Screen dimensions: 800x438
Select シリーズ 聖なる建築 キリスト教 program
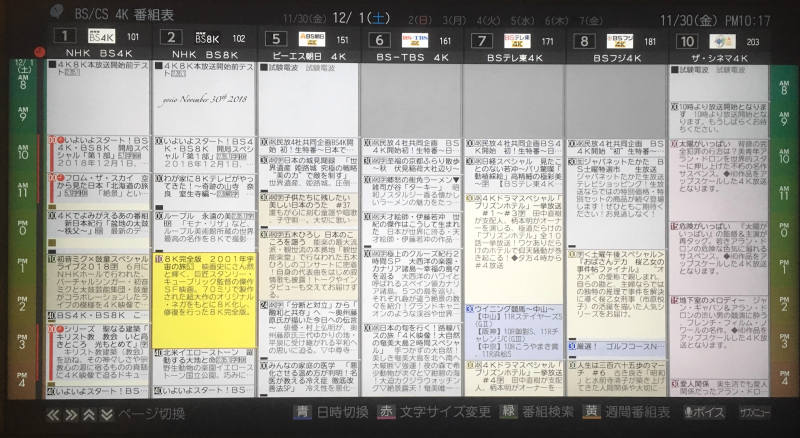point(99,355)
